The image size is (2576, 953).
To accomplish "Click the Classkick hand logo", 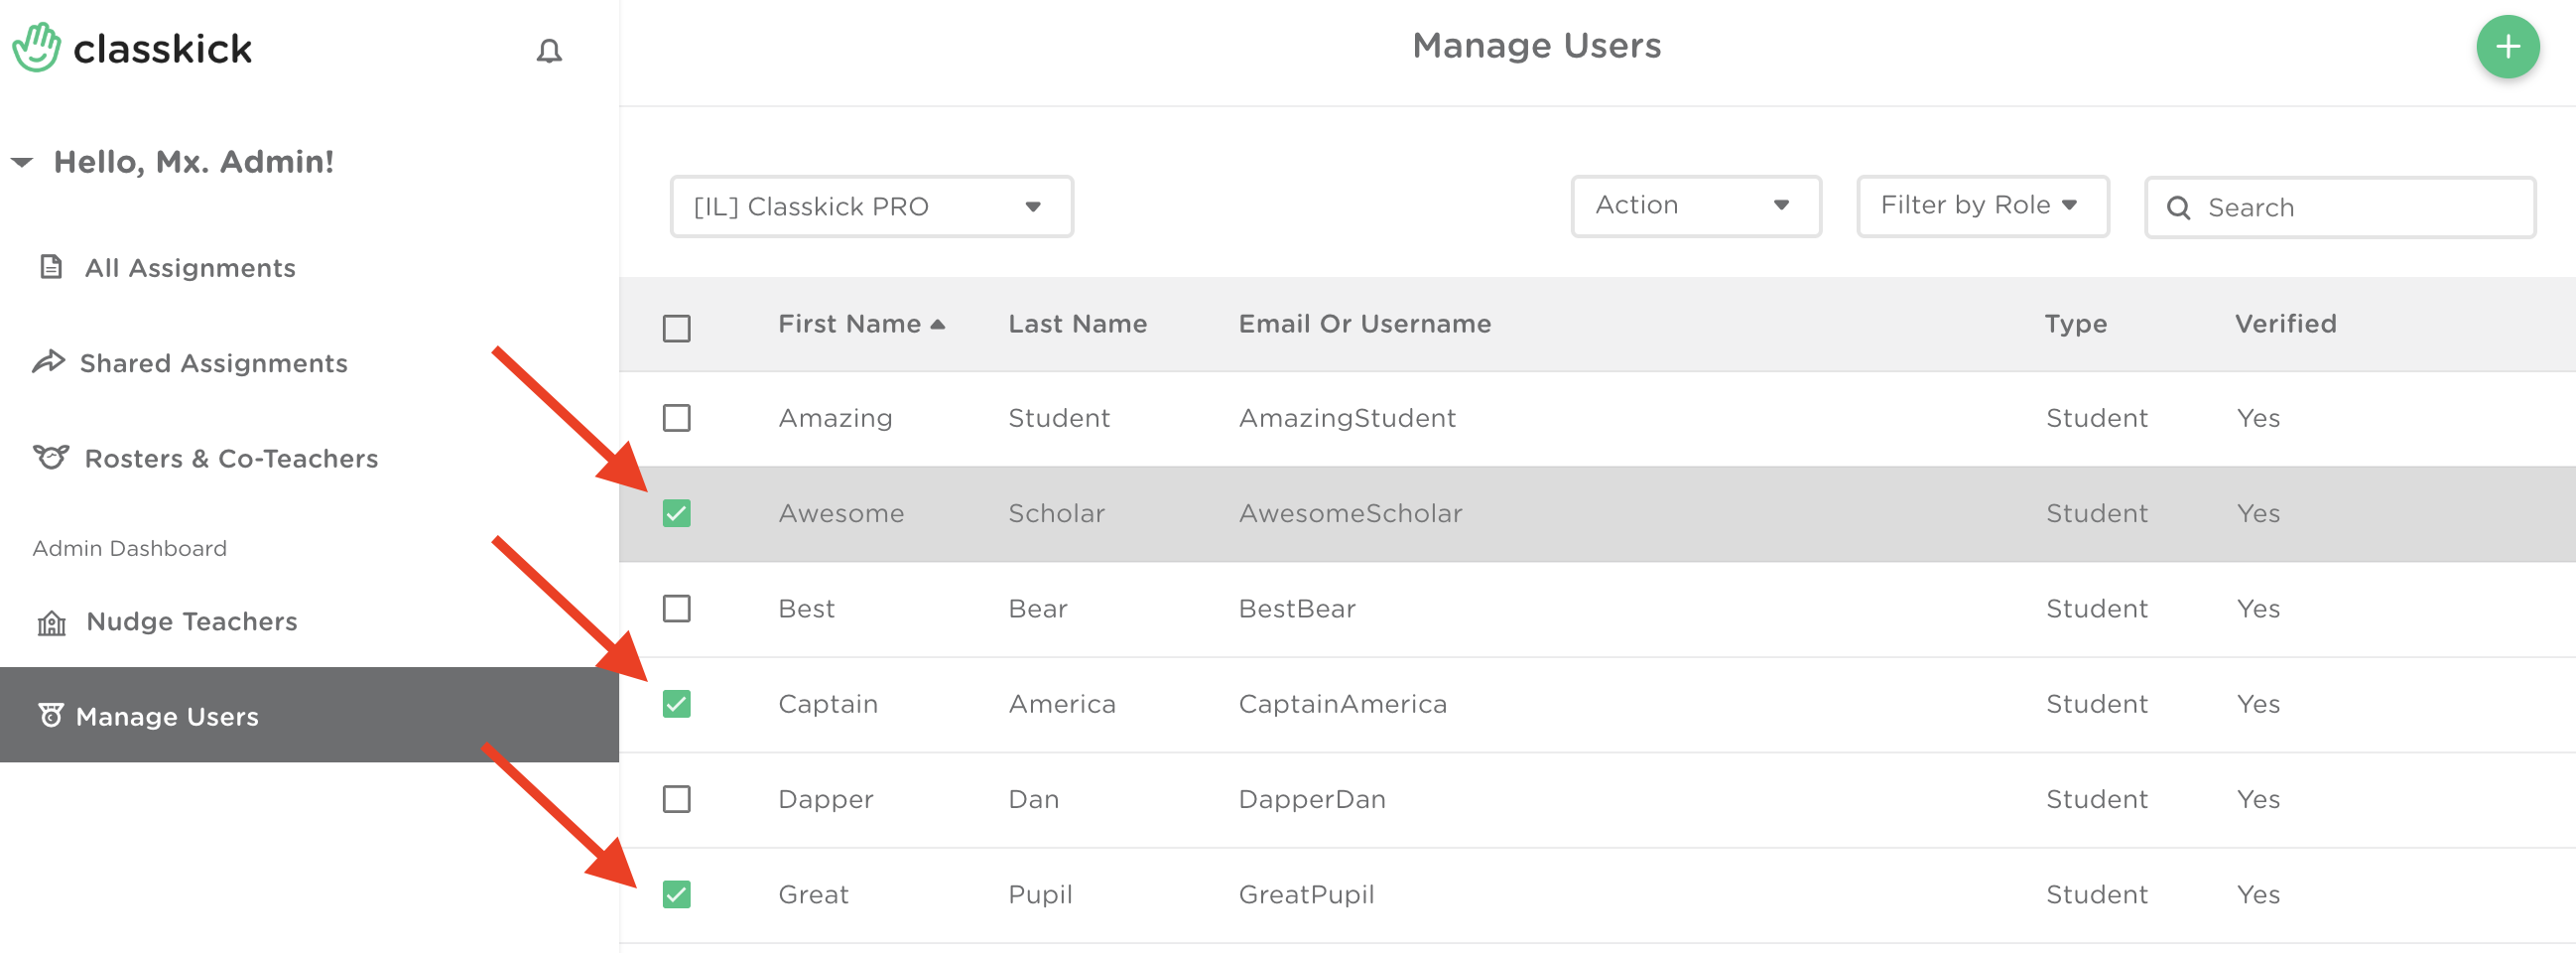I will 37,48.
